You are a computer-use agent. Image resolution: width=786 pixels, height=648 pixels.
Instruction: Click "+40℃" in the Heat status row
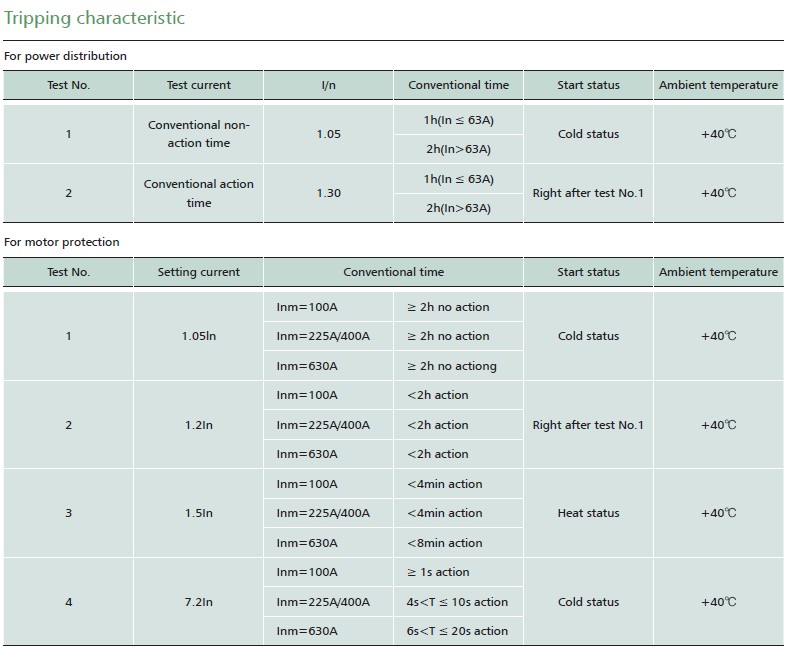click(718, 513)
